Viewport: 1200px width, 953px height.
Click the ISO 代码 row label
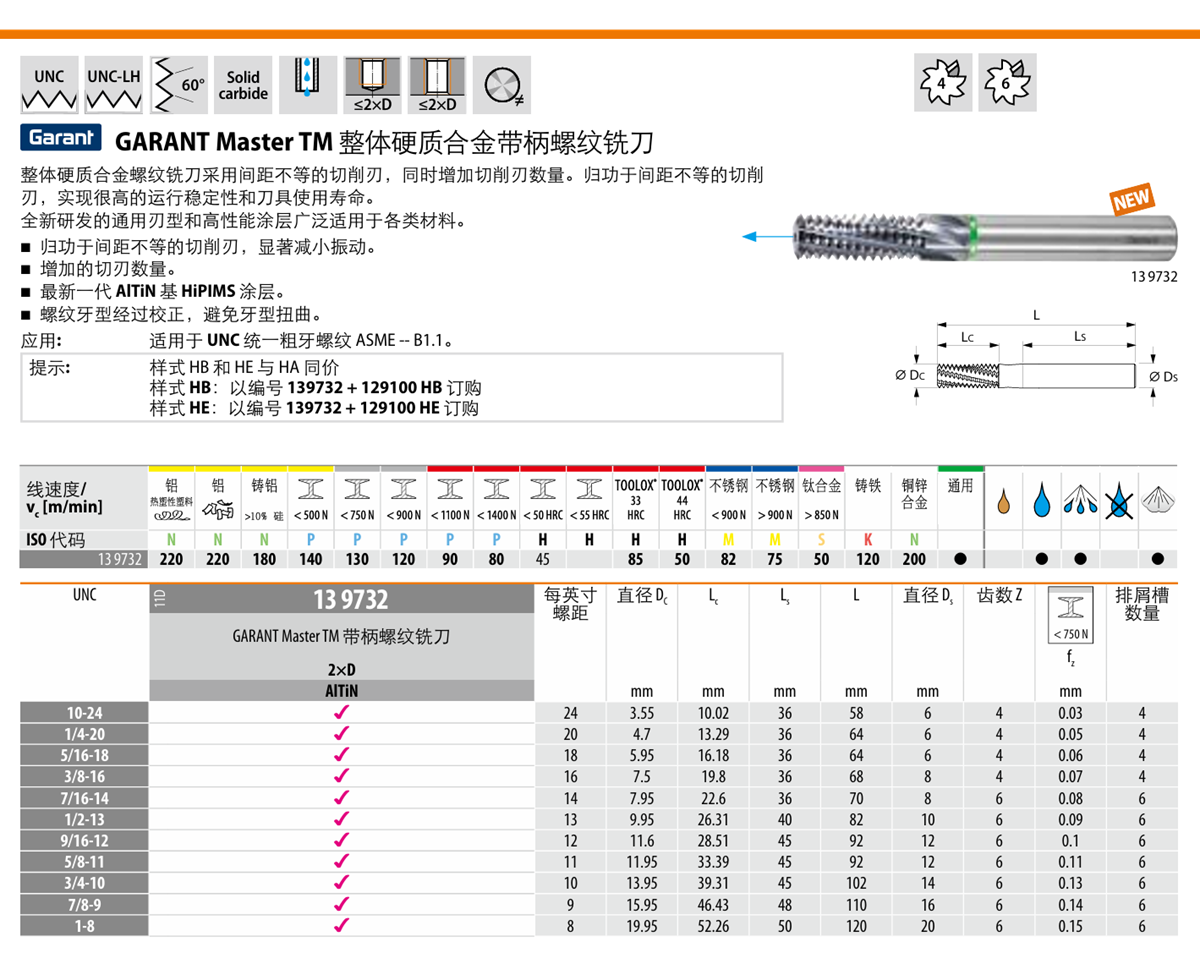(x=56, y=539)
